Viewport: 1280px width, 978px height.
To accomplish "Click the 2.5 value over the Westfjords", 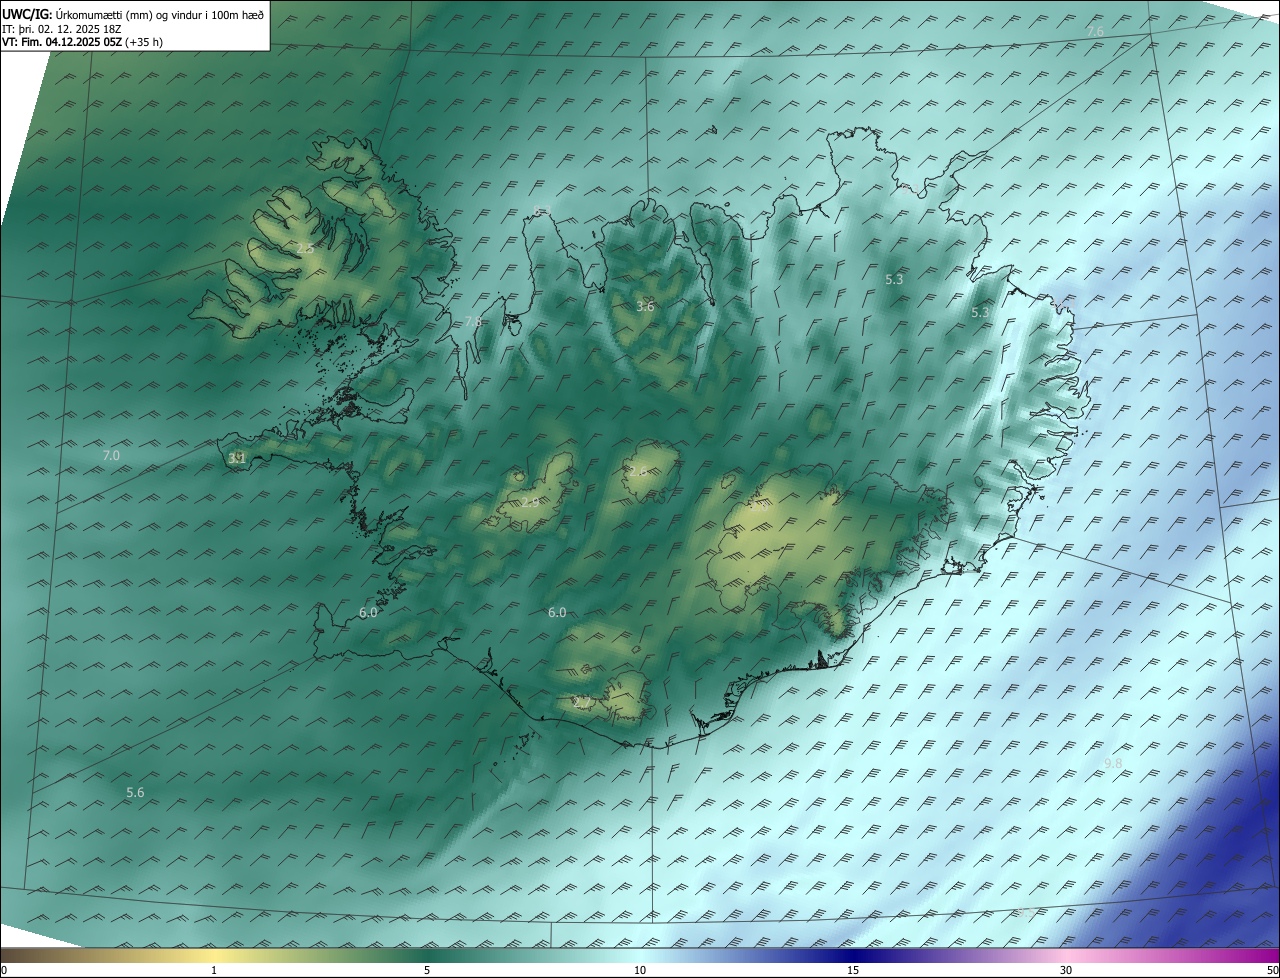I will tap(305, 248).
